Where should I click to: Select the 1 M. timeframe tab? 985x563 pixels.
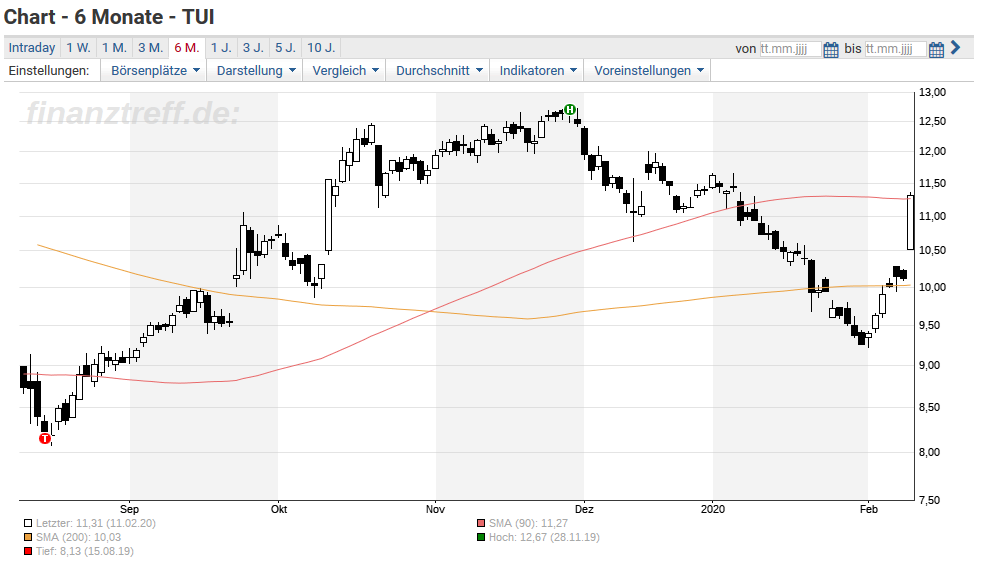click(114, 48)
